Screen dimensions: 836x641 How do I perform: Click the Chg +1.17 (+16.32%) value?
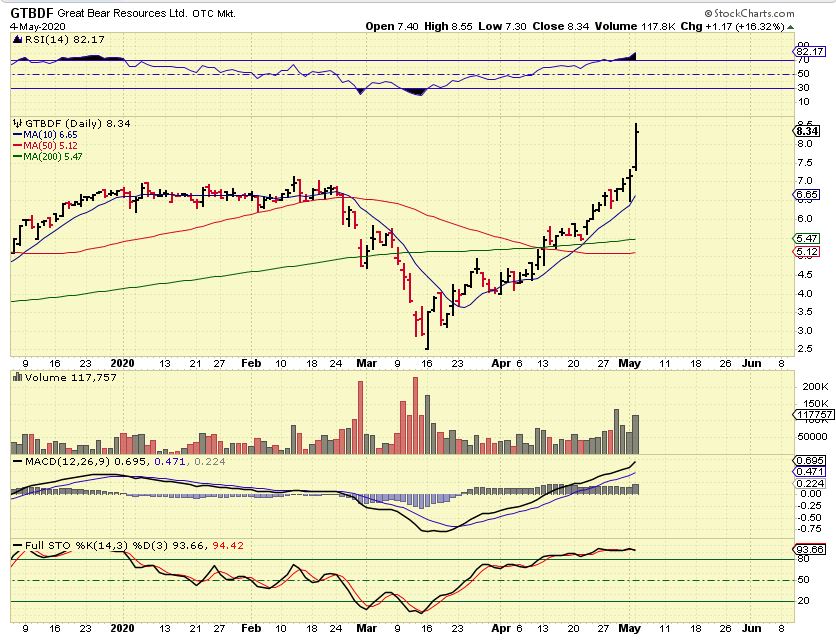(732, 26)
